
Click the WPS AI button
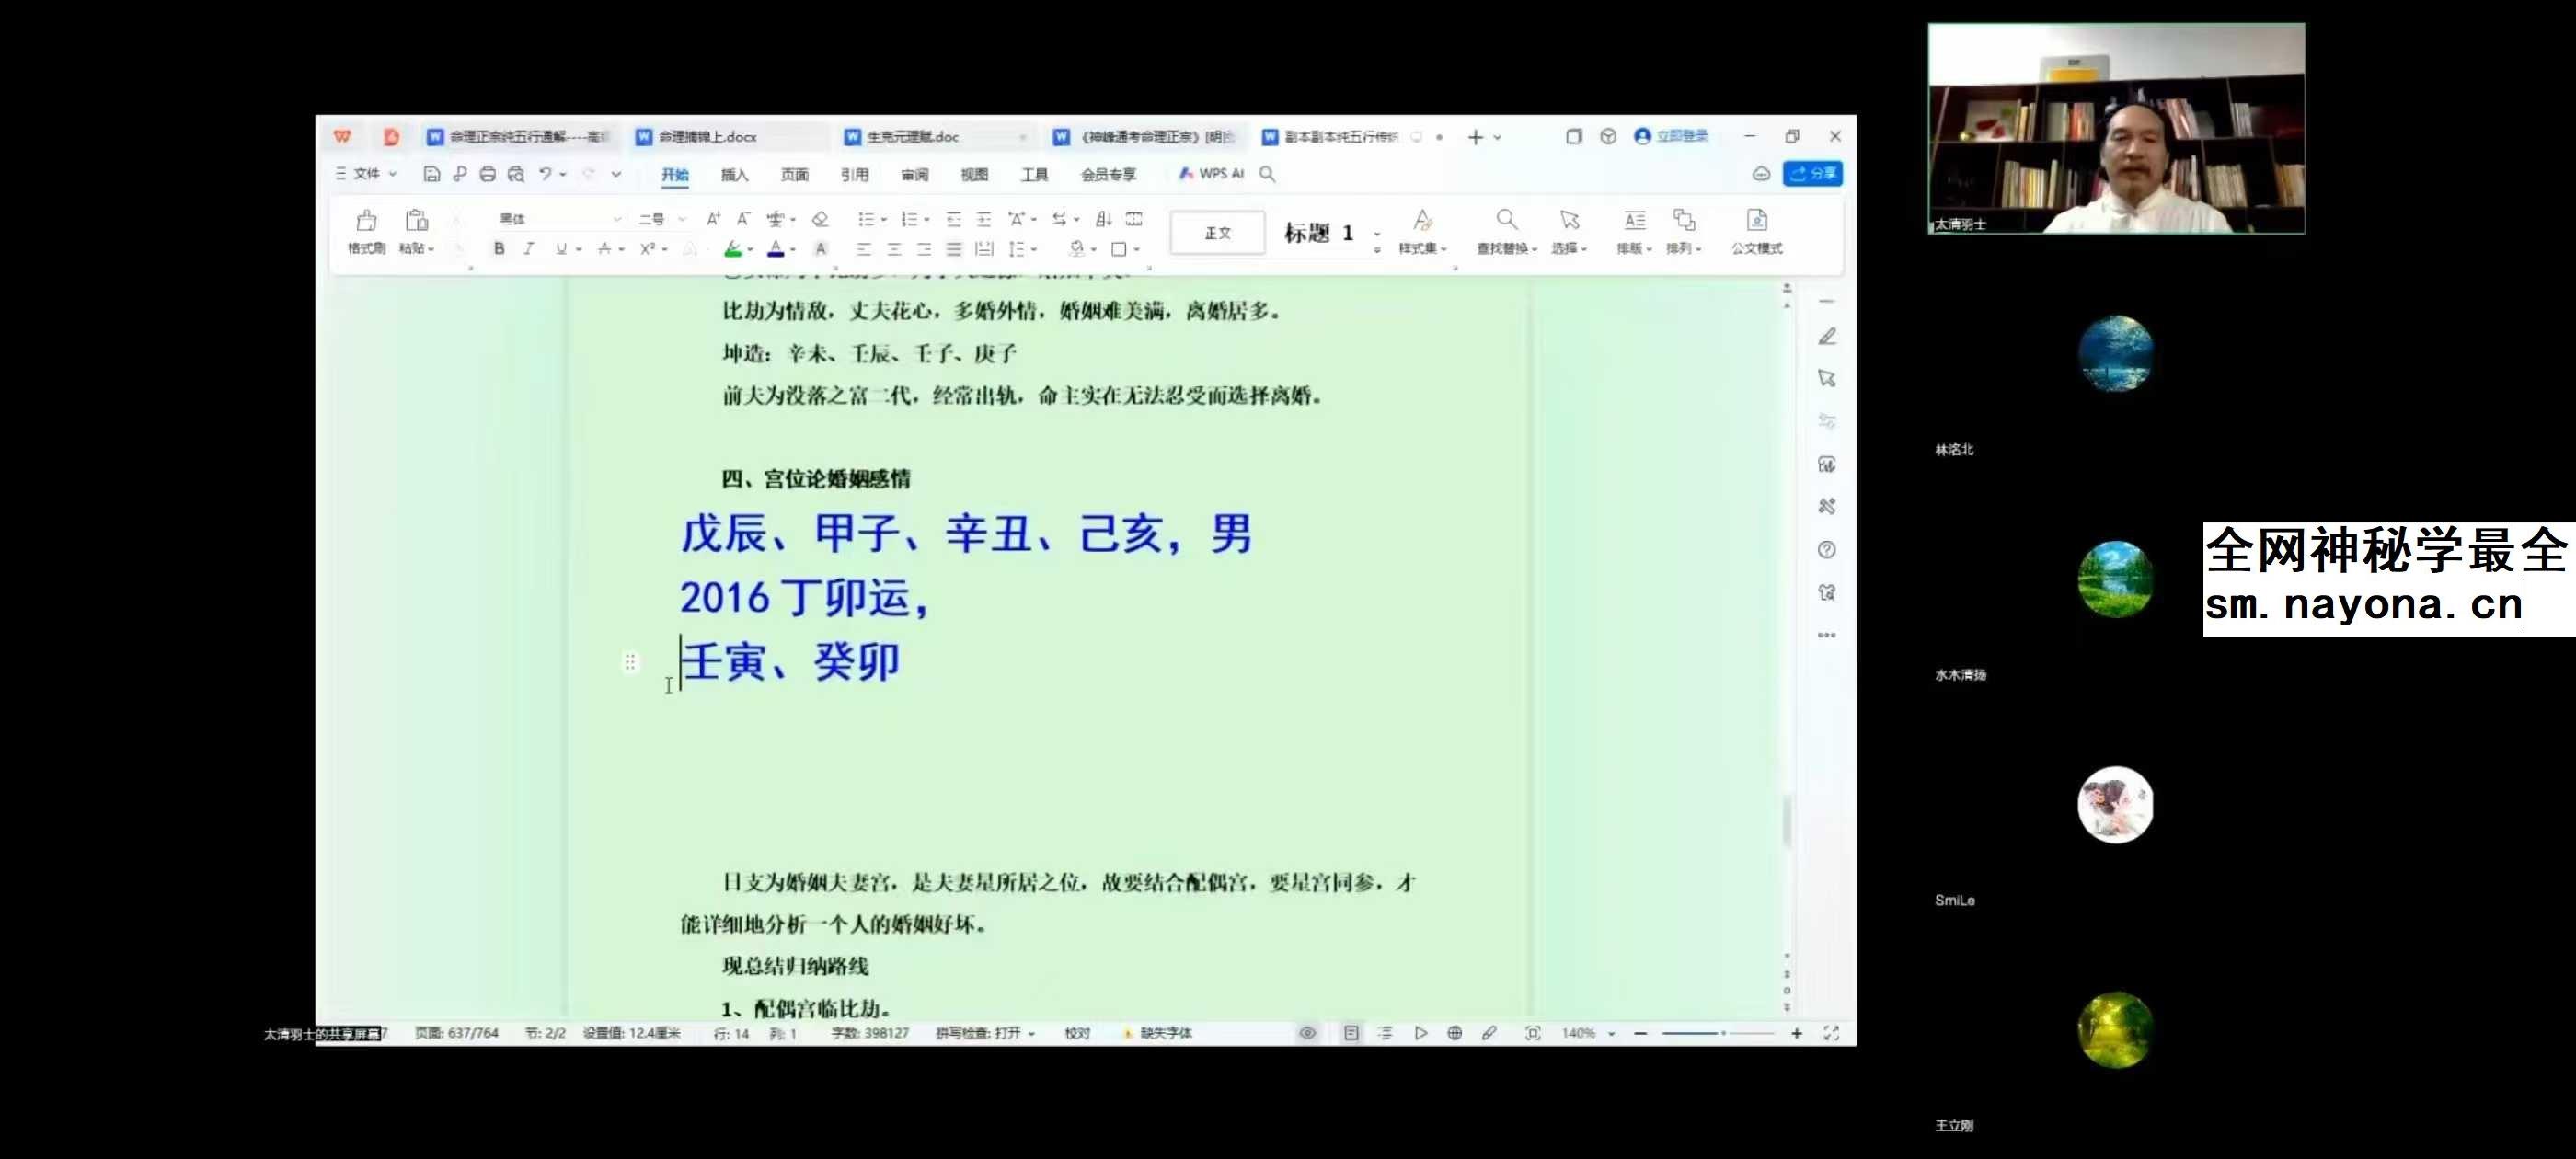(x=1211, y=174)
